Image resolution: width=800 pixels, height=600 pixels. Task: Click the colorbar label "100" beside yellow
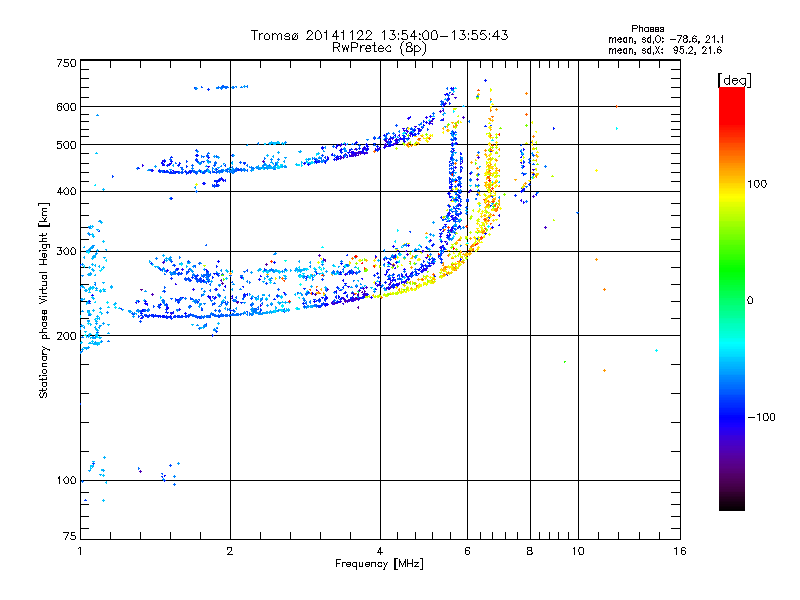757,184
